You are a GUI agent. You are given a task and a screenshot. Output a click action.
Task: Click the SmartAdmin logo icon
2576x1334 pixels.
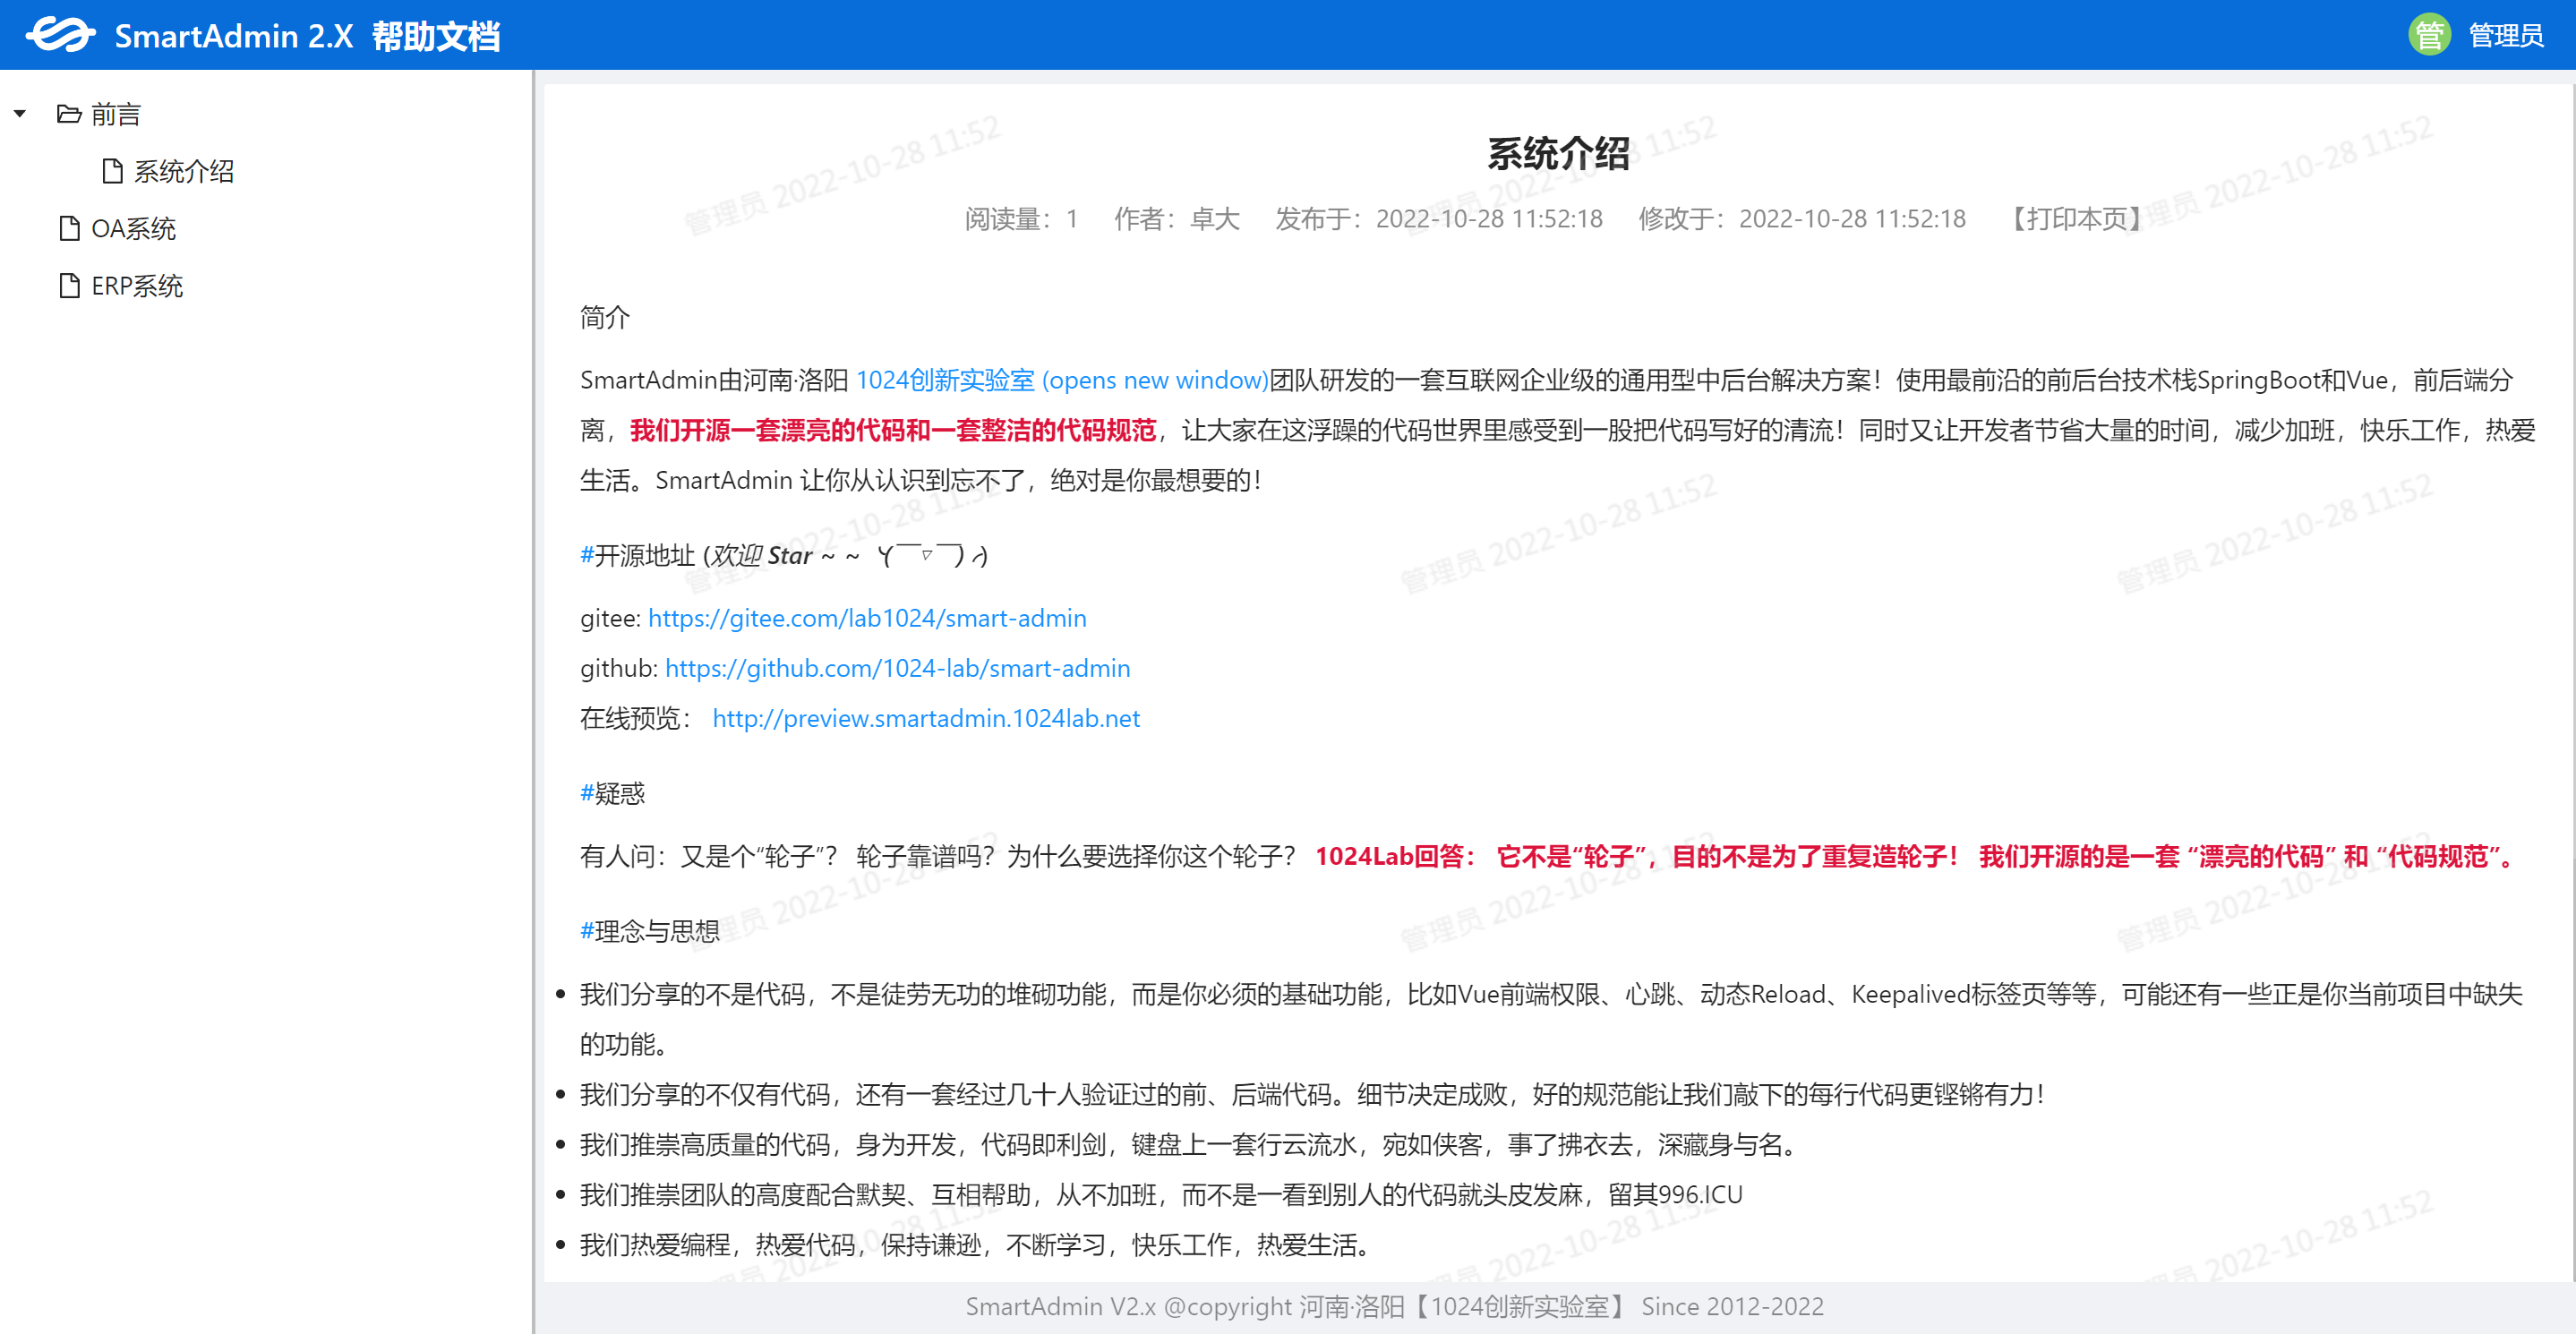click(x=60, y=35)
